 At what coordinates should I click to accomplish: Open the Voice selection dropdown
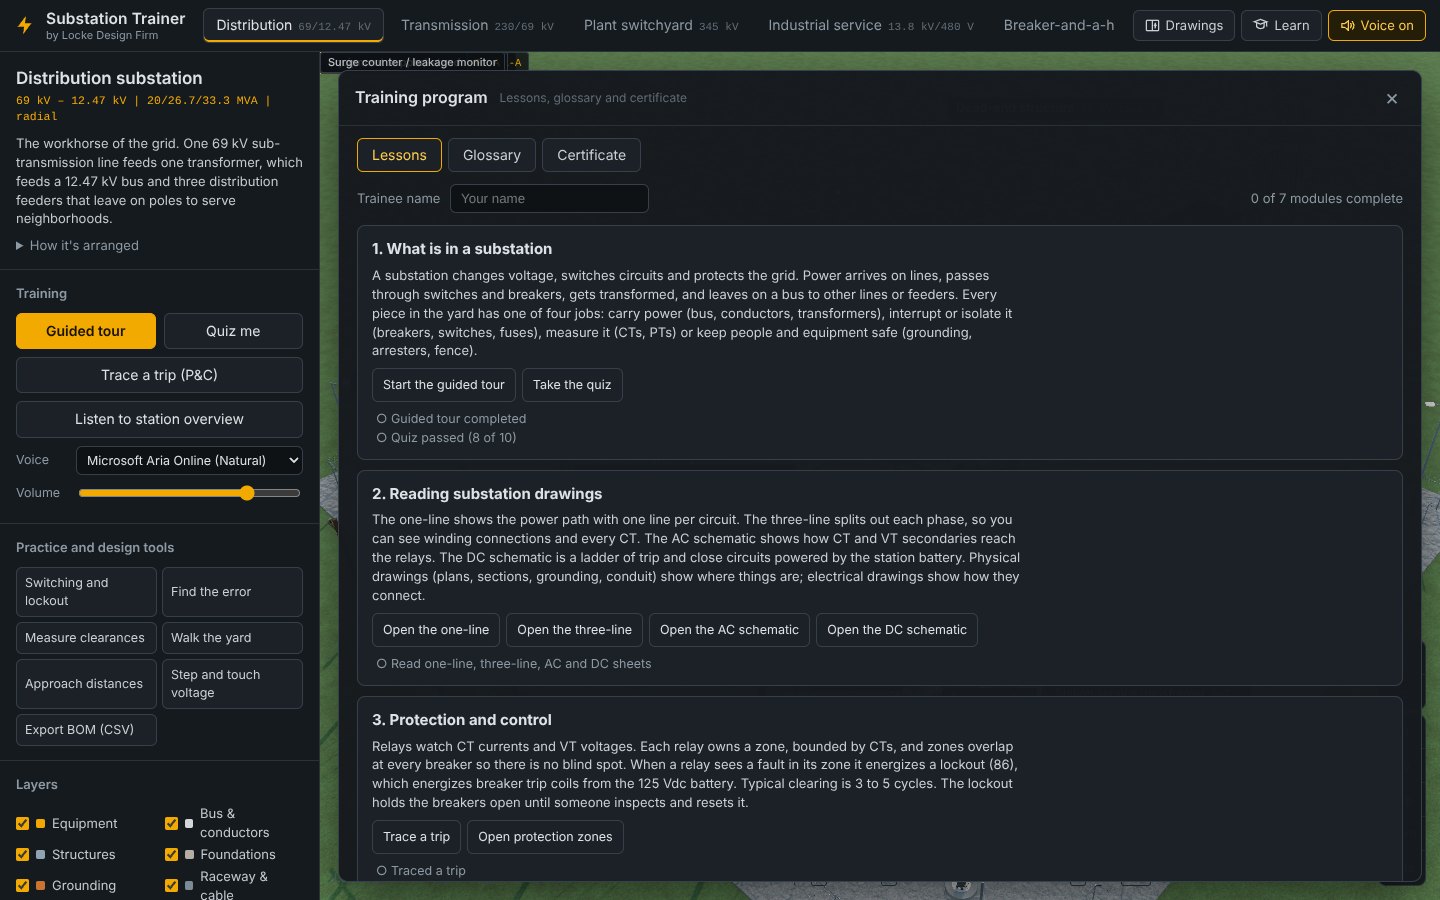point(189,460)
